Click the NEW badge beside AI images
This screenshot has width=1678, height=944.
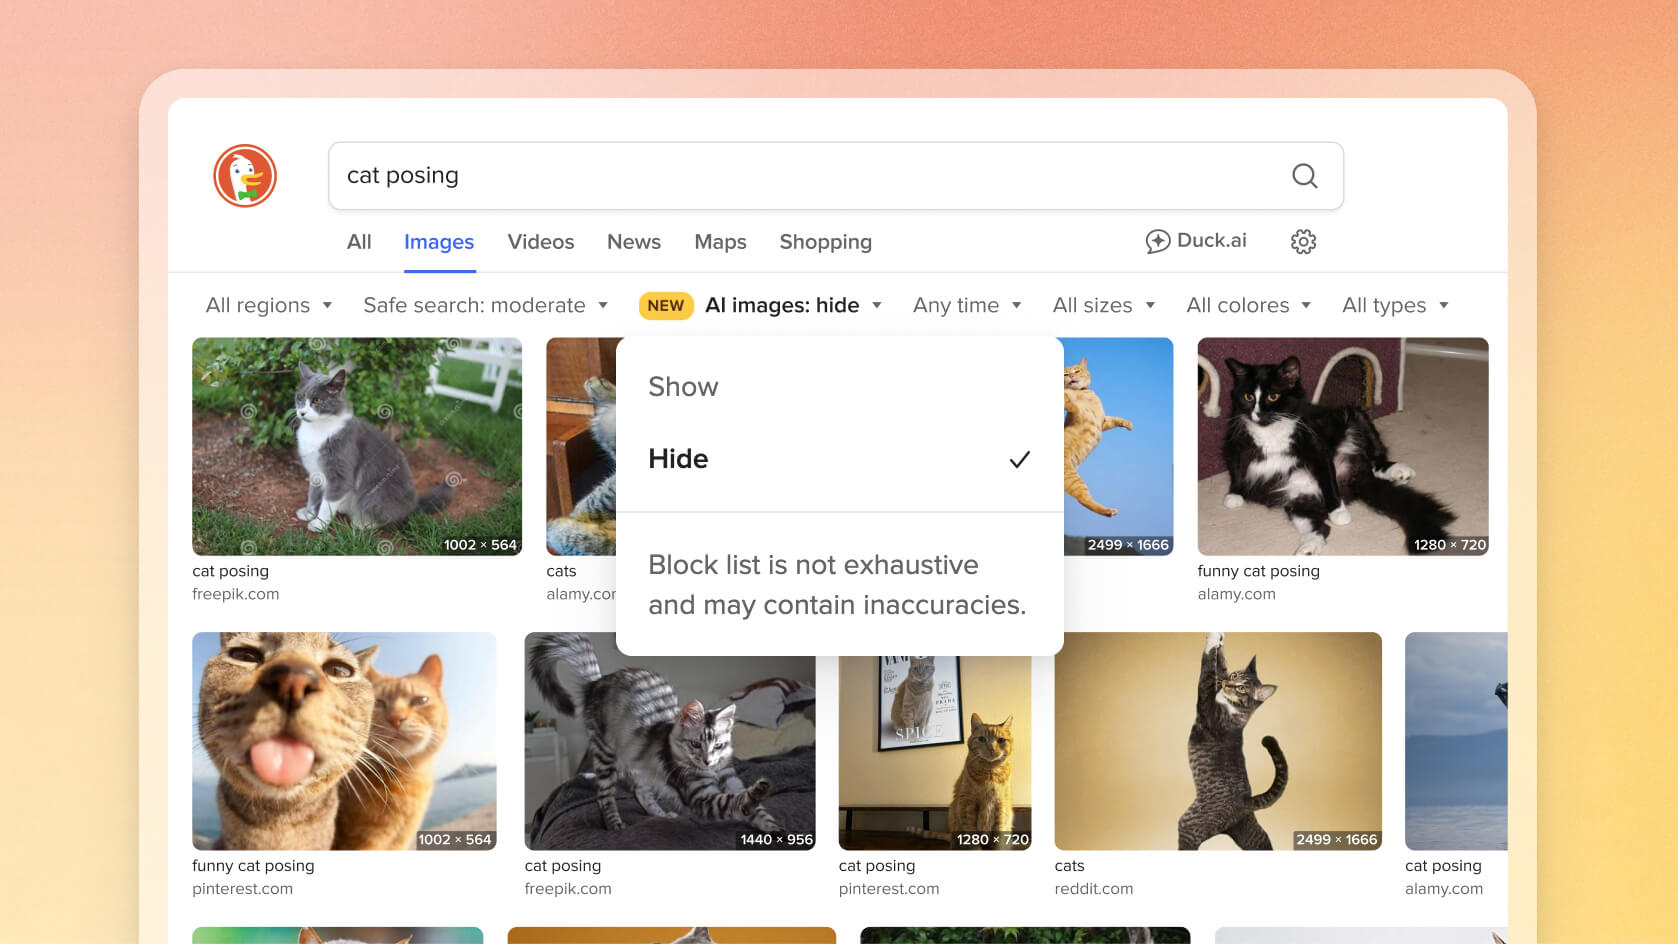[665, 306]
